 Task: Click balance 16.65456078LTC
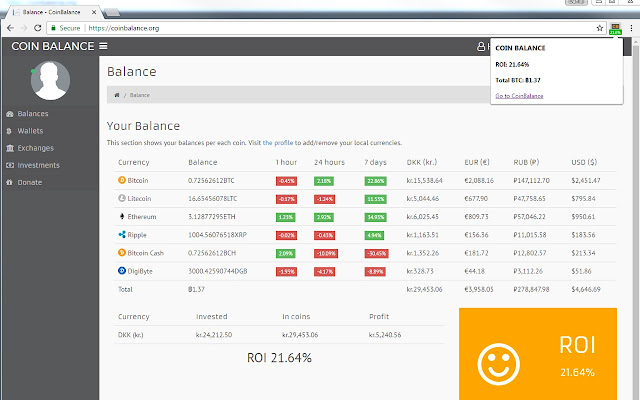(212, 198)
